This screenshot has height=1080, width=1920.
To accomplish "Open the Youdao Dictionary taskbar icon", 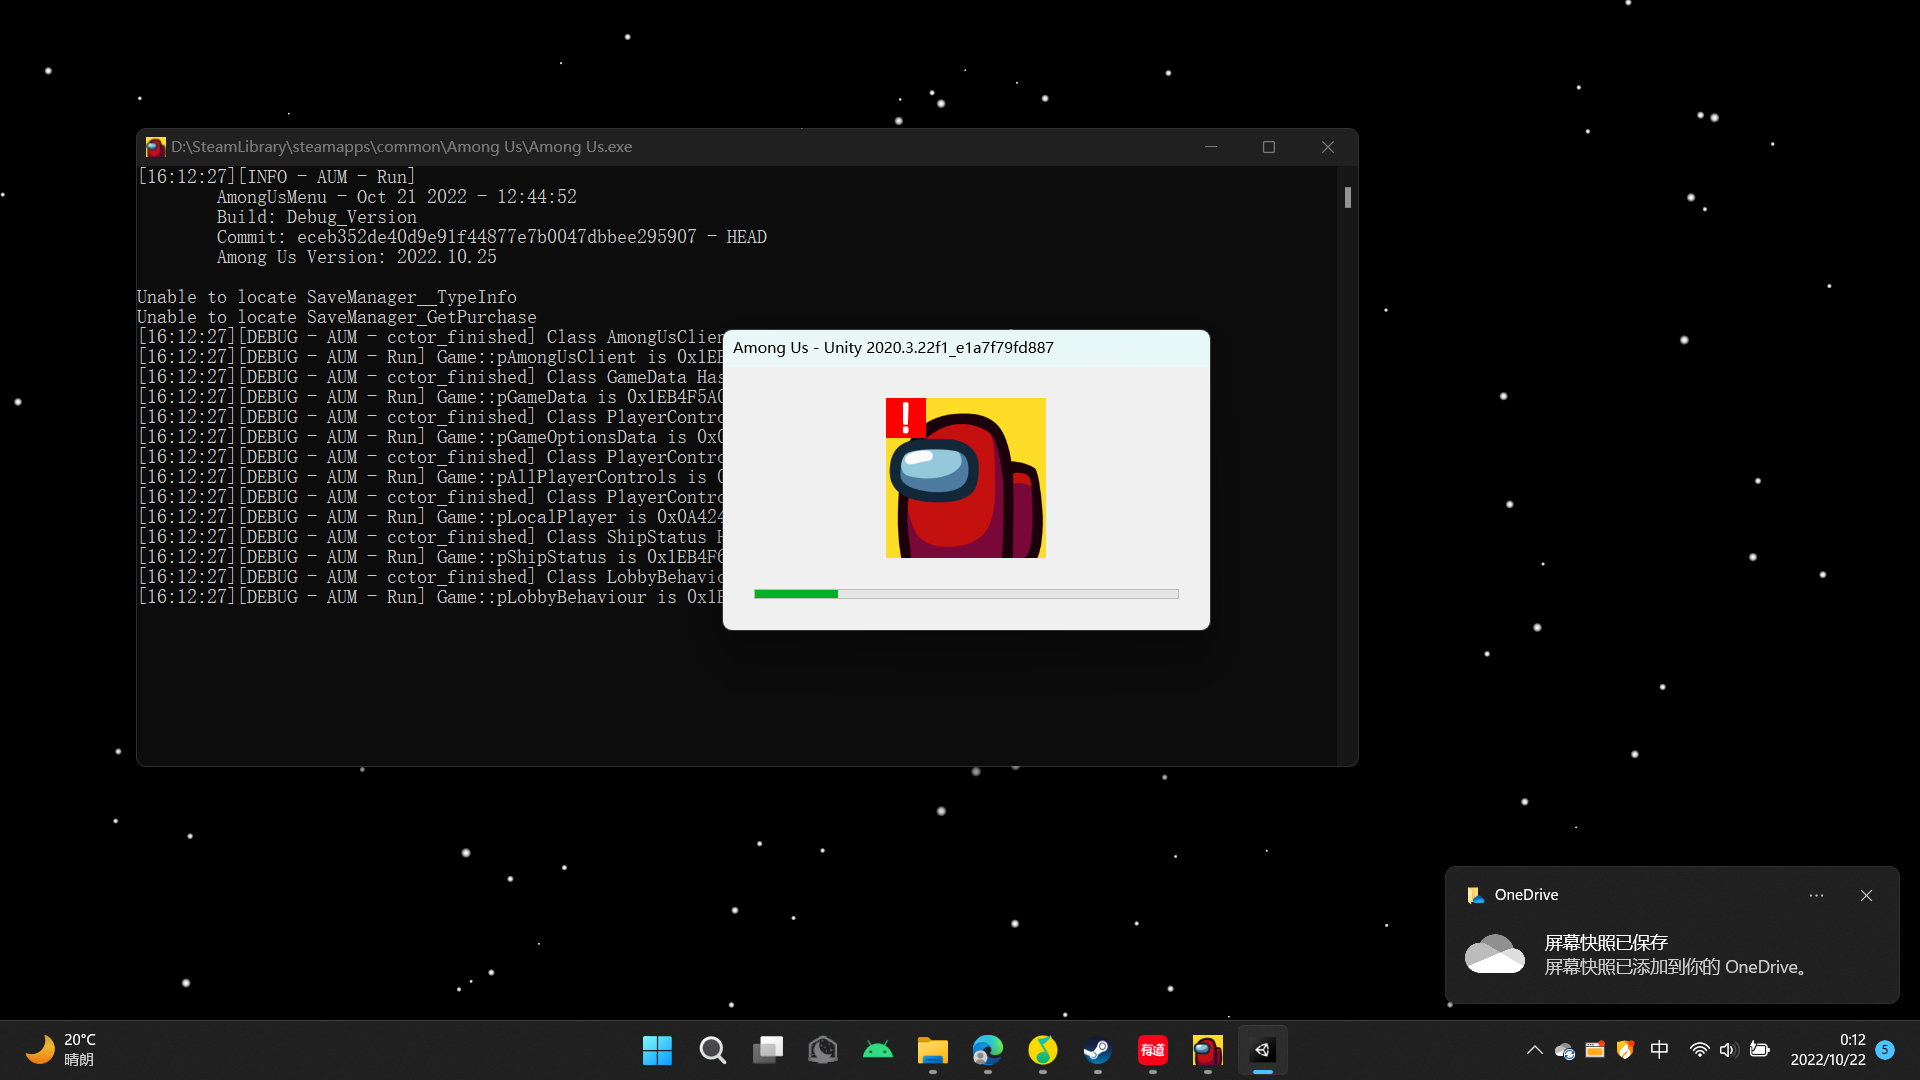I will [x=1151, y=1050].
